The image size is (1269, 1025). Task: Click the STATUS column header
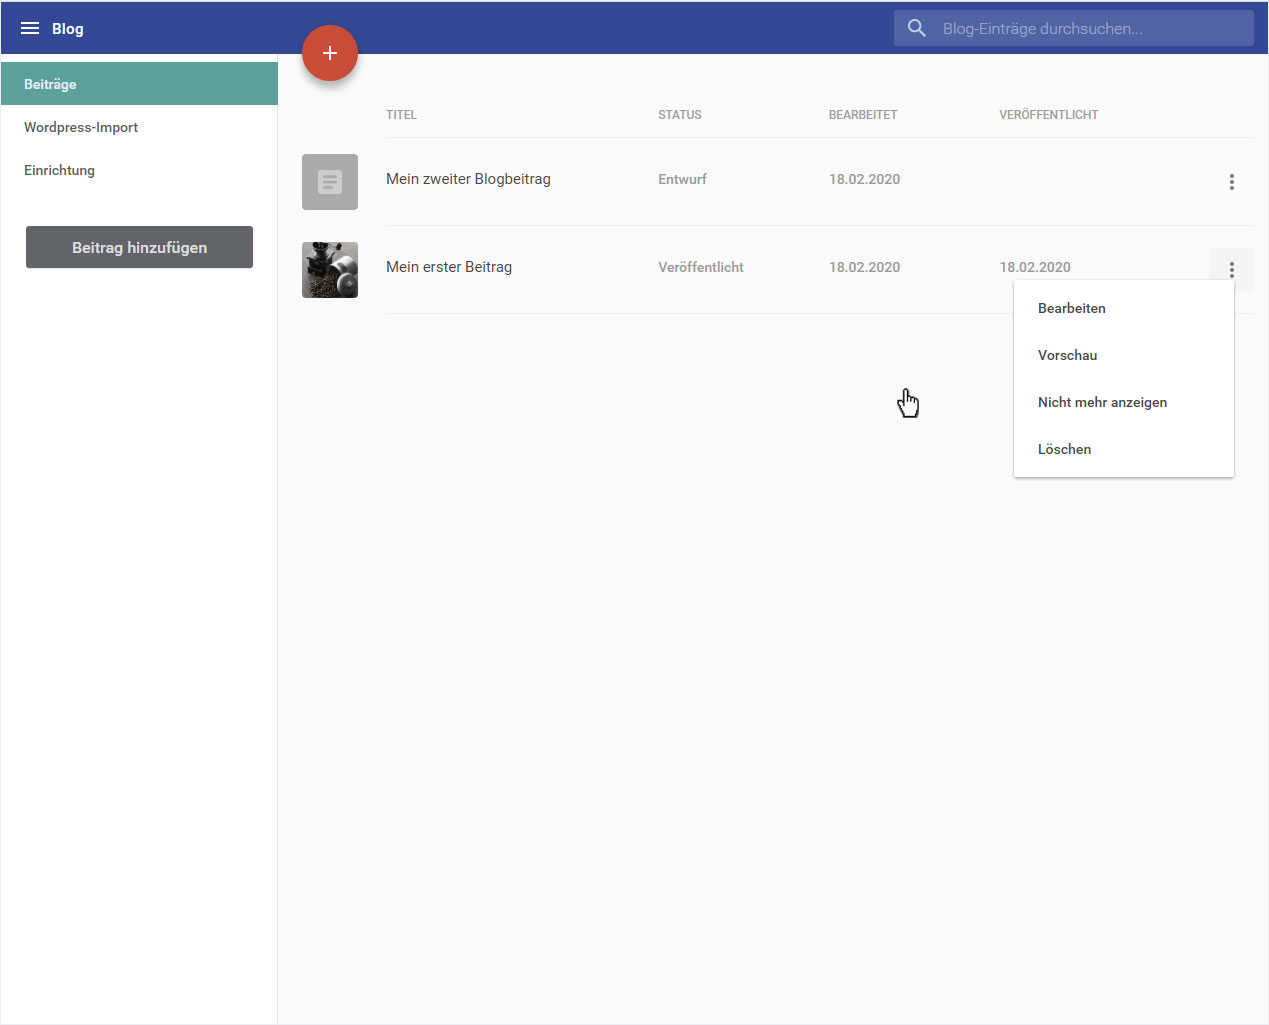click(680, 115)
